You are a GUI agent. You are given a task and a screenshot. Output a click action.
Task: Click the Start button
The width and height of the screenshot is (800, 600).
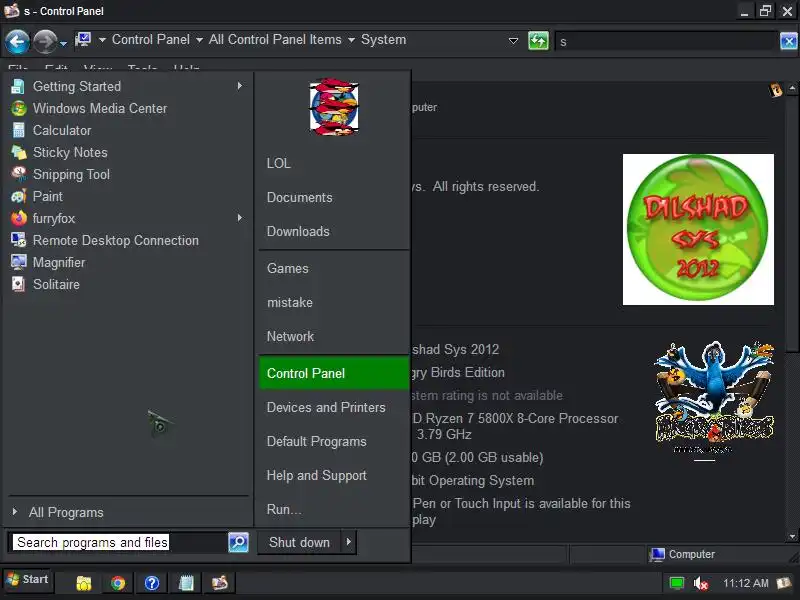(28, 580)
